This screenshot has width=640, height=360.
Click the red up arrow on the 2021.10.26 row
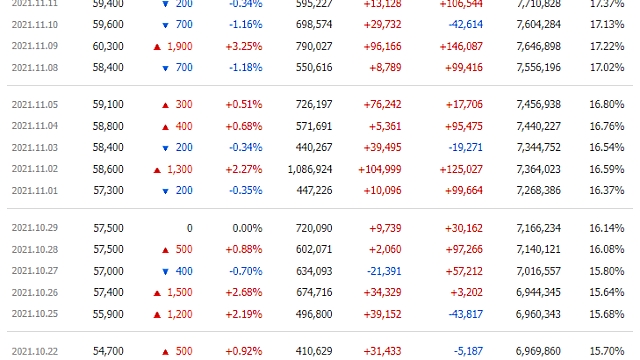click(x=157, y=293)
